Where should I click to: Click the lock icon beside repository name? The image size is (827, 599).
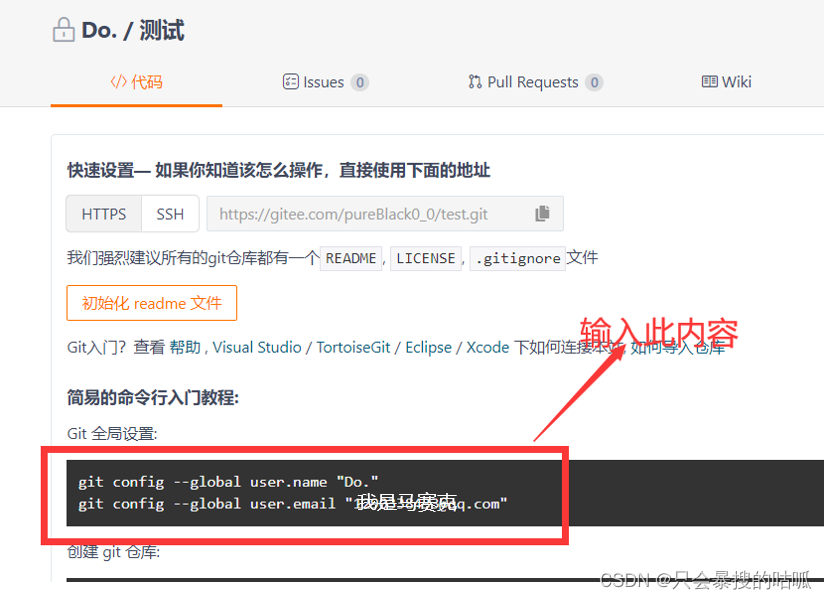click(x=63, y=30)
